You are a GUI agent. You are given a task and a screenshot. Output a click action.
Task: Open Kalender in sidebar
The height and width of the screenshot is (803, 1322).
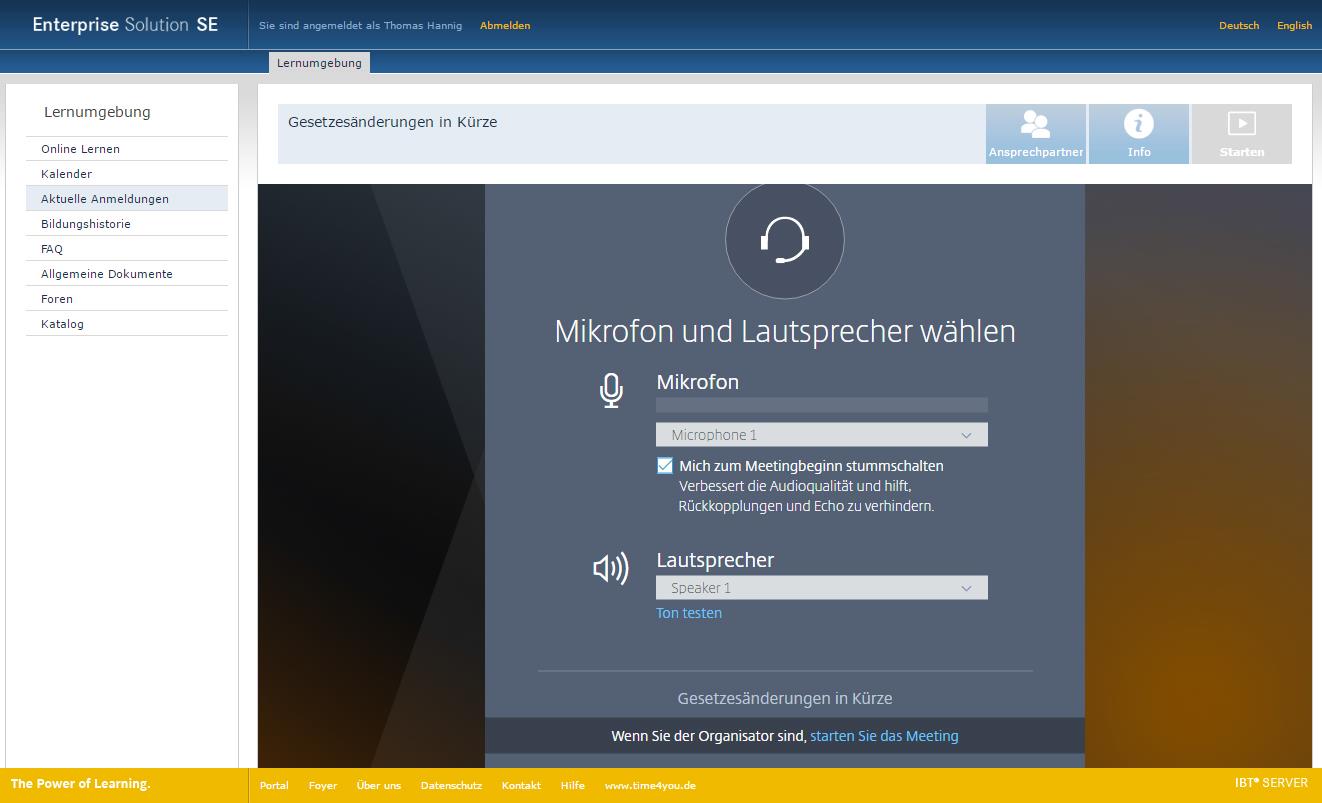[127, 174]
